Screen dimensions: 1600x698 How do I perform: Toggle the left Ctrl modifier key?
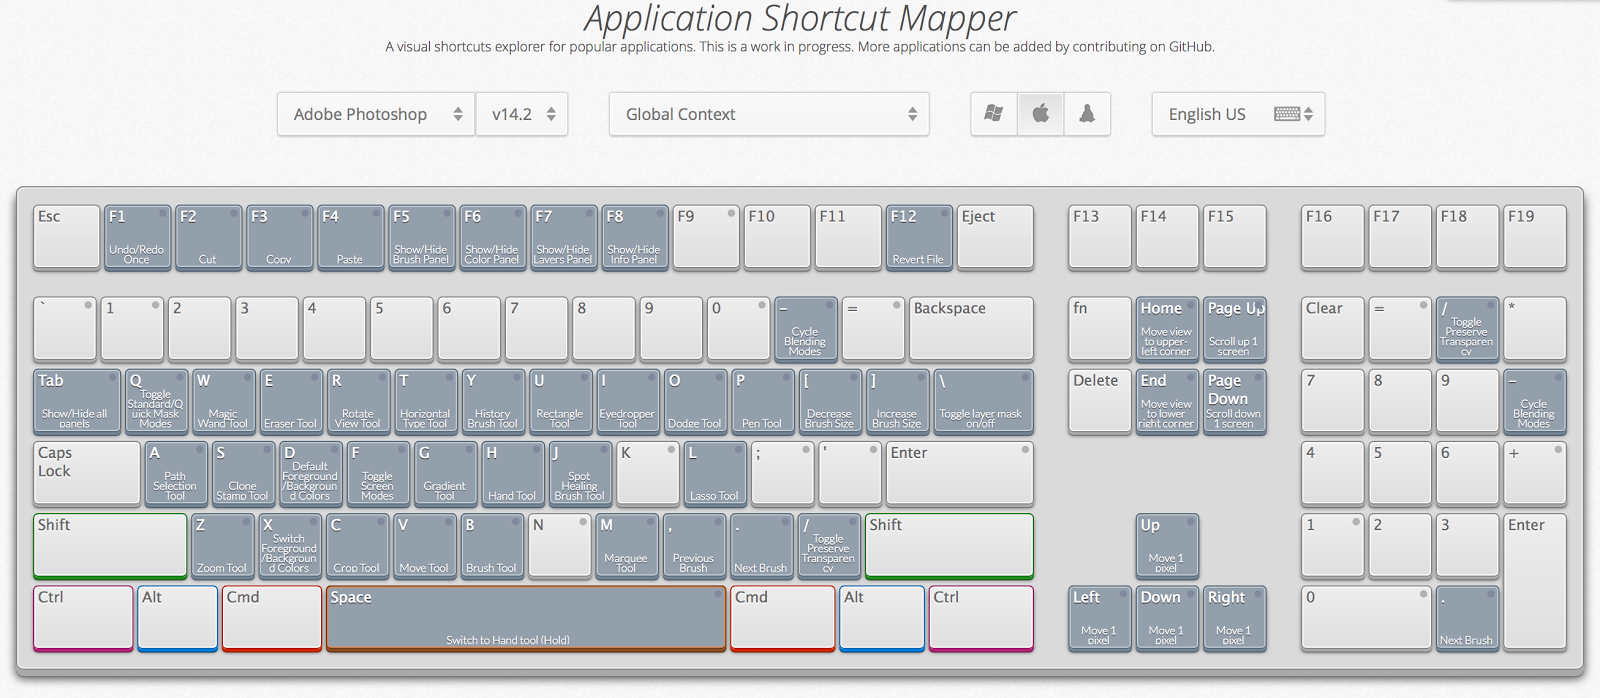[x=83, y=618]
